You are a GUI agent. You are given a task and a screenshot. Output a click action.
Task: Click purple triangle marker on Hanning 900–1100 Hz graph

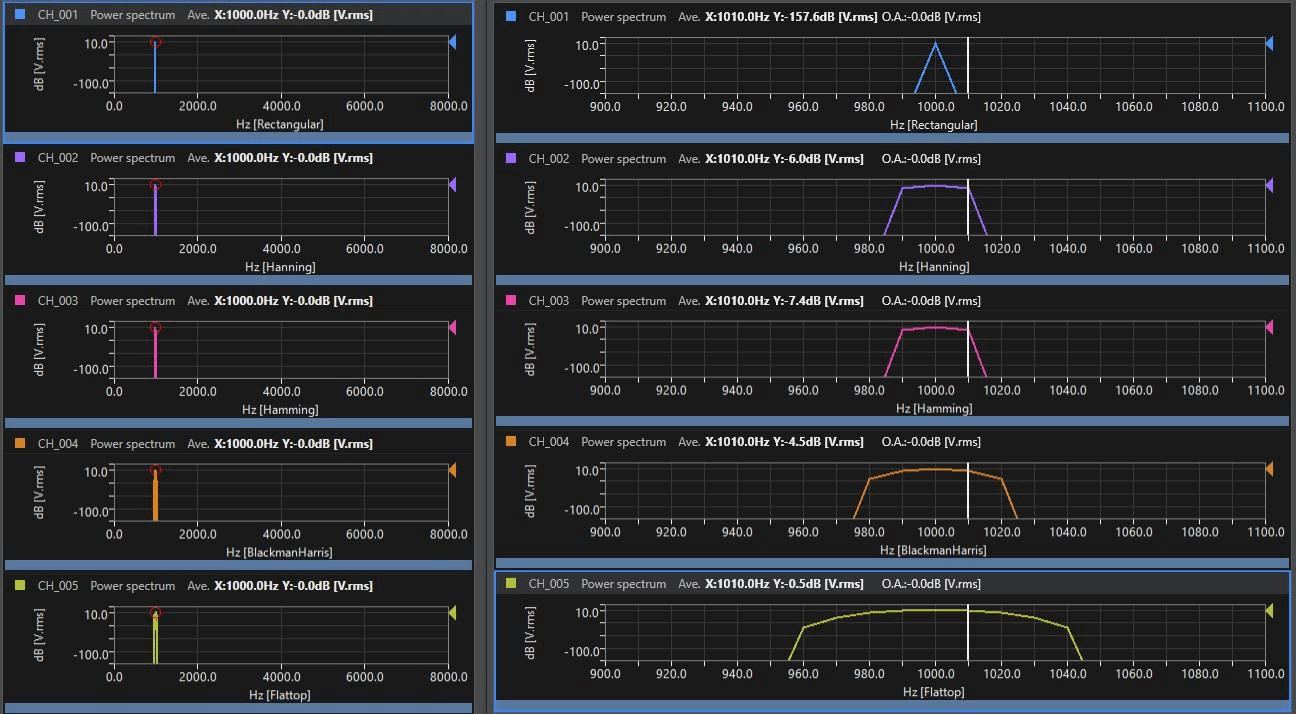(1270, 186)
